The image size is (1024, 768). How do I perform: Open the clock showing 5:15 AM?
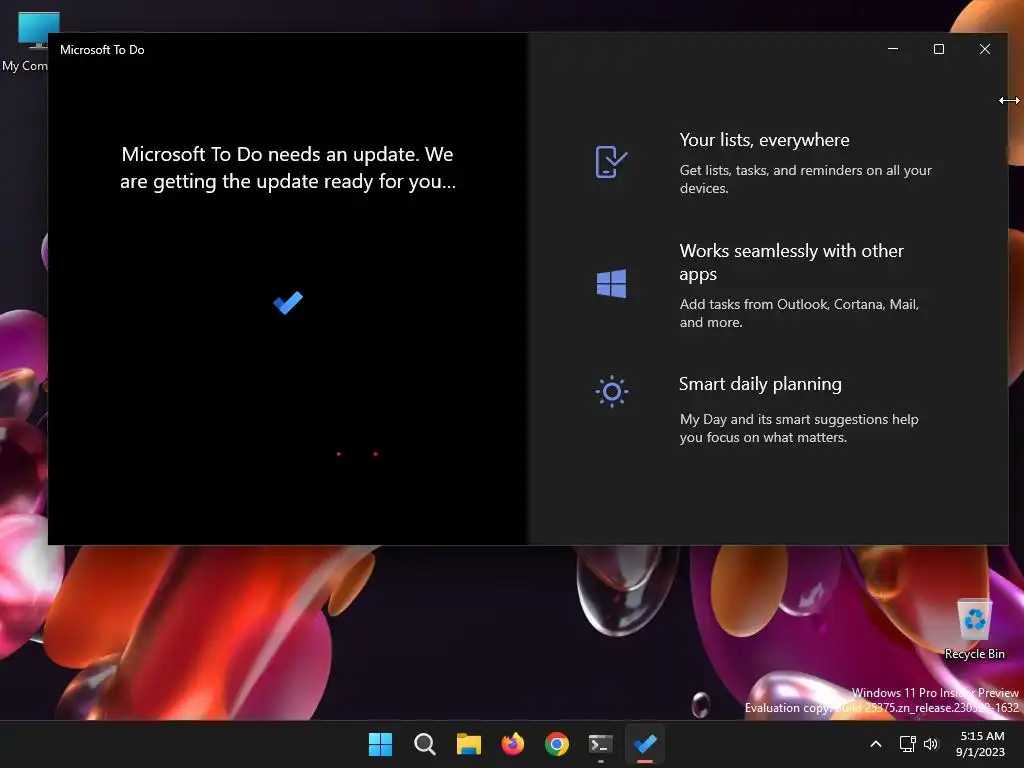tap(980, 744)
